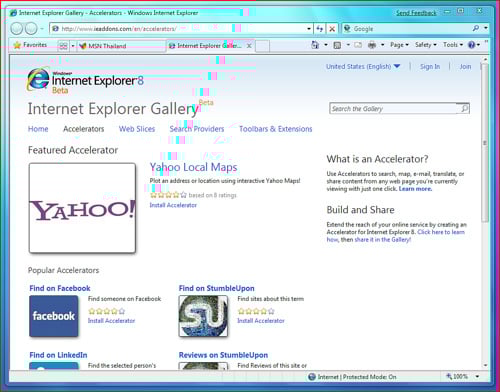500x392 pixels.
Task: Open the Page menu
Action: tap(399, 45)
